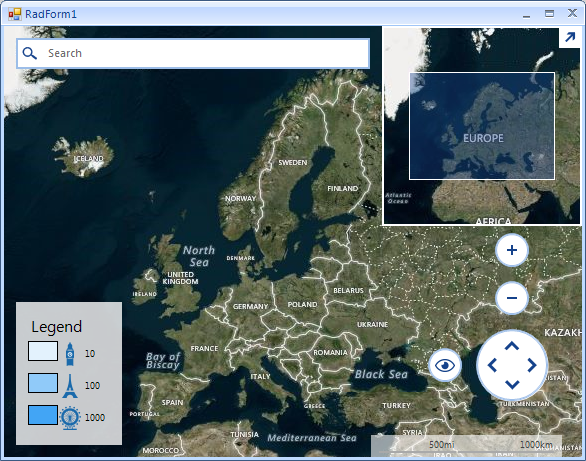Focus the Search input field

click(x=193, y=53)
